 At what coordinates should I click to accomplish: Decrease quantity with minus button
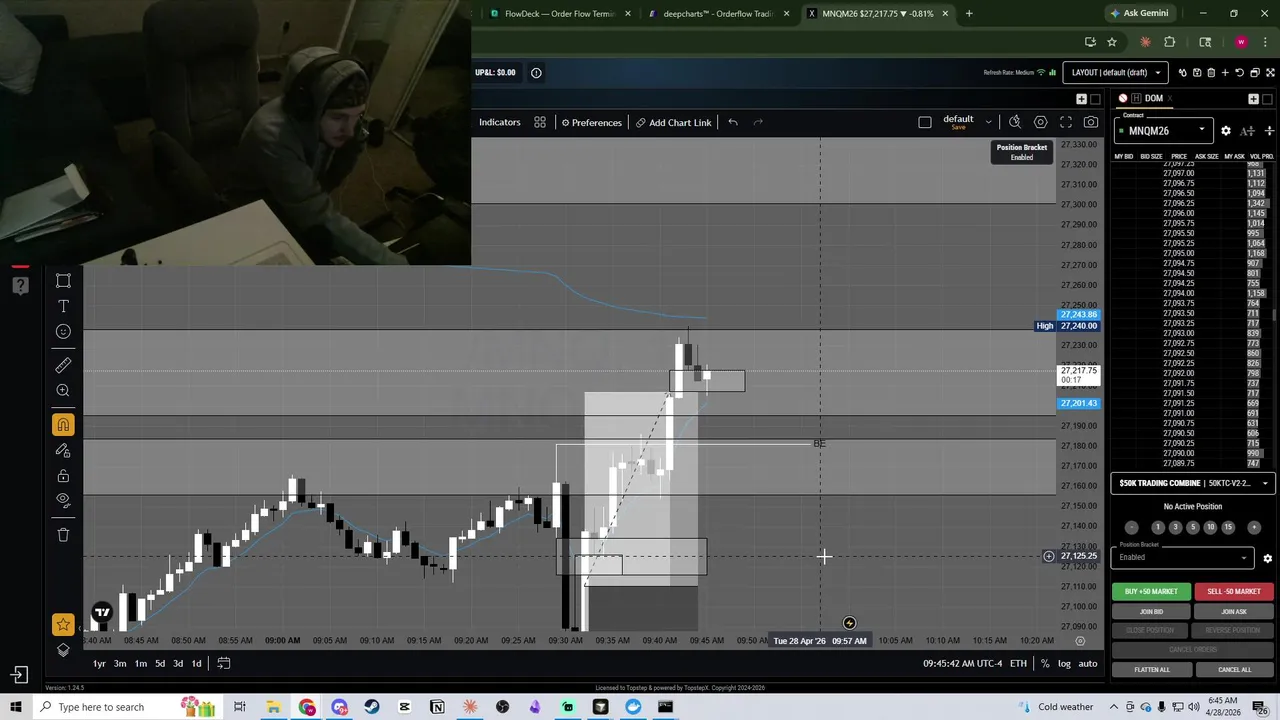click(x=1132, y=527)
